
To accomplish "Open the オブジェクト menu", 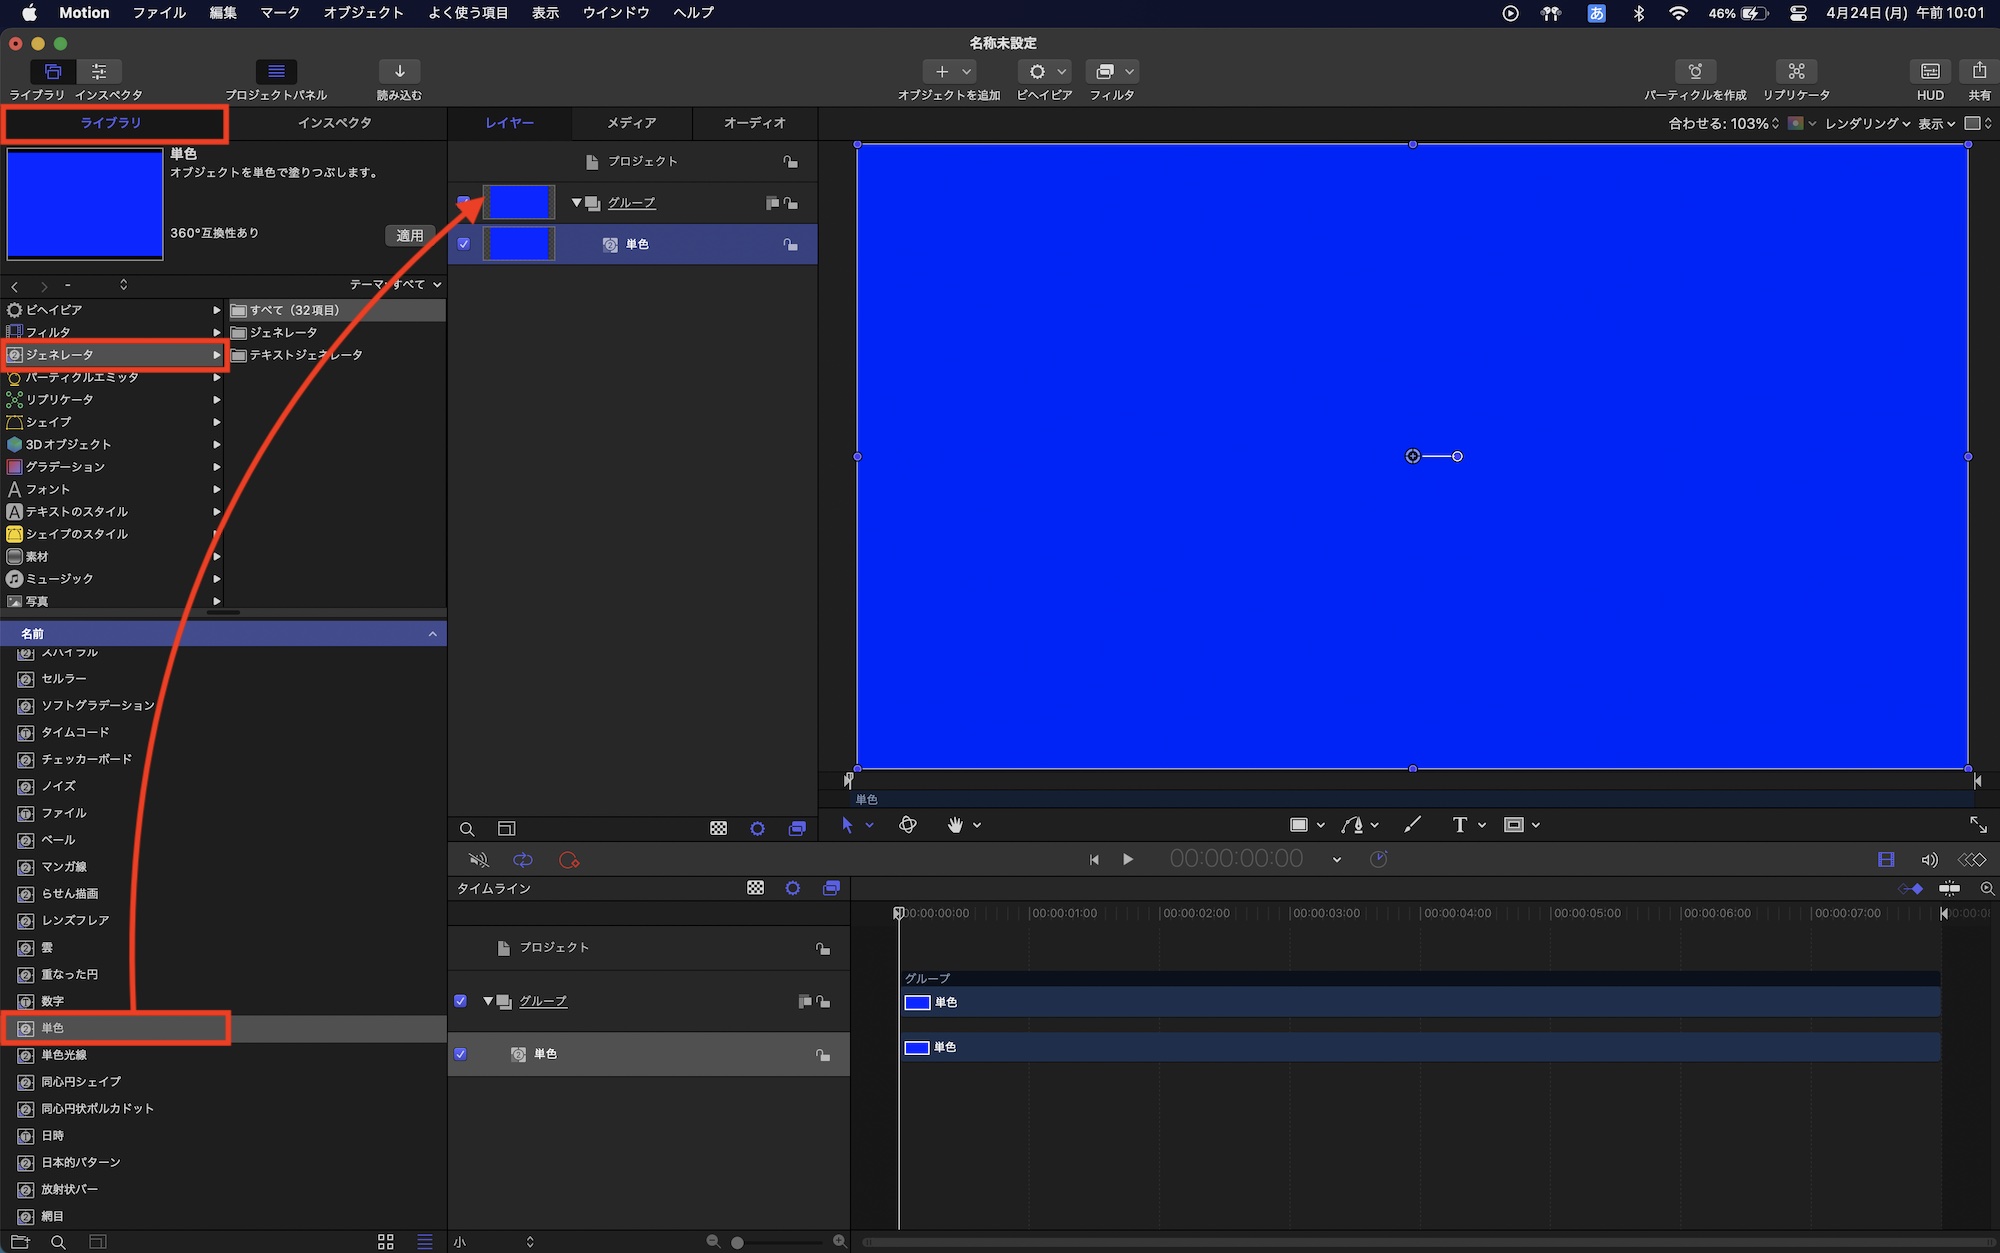I will click(363, 13).
